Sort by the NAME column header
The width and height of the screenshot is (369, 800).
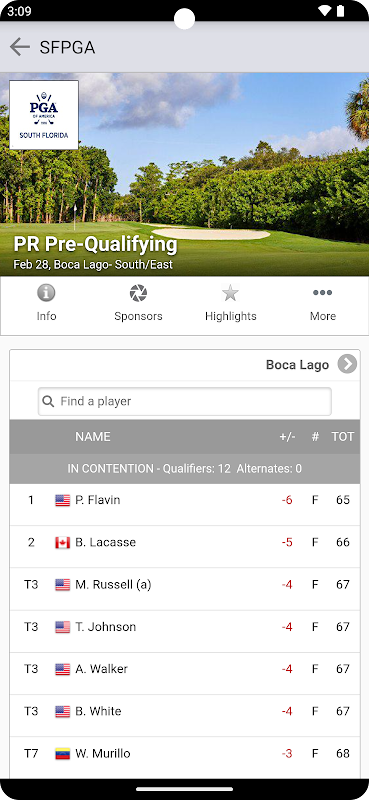[x=93, y=437]
